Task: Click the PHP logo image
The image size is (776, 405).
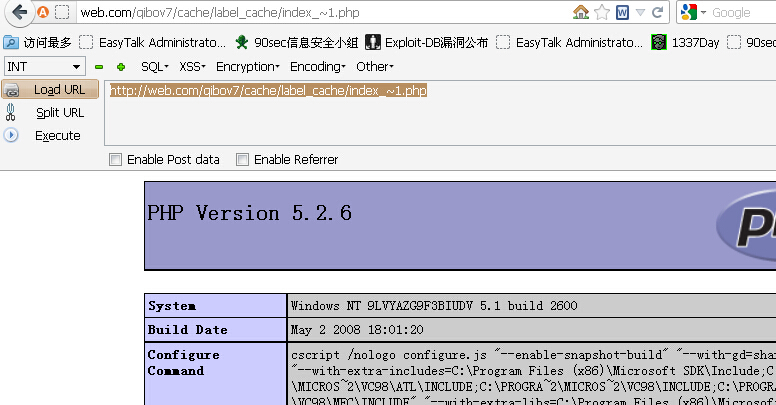Action: tap(746, 226)
